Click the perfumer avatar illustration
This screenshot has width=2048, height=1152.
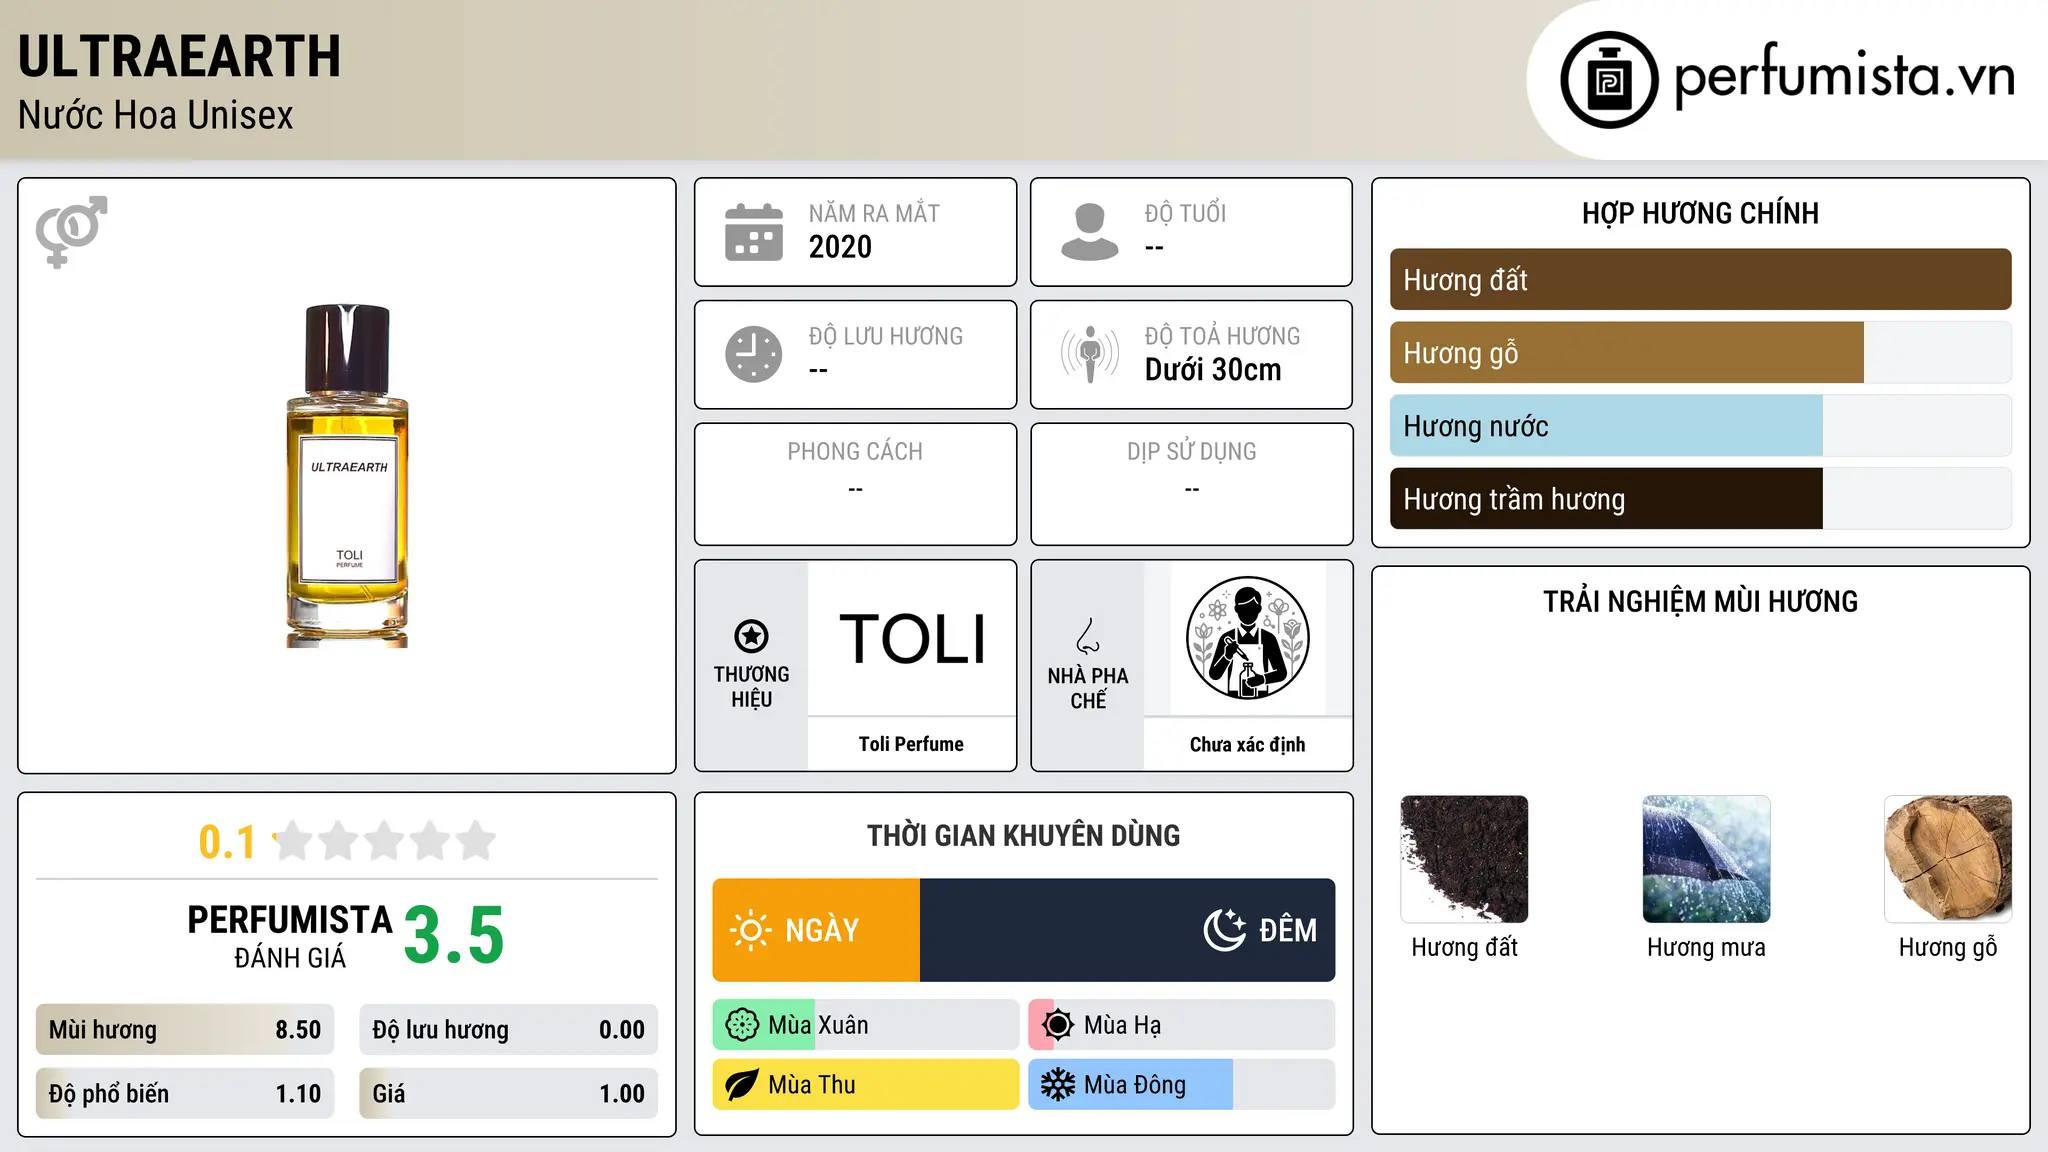pos(1247,638)
